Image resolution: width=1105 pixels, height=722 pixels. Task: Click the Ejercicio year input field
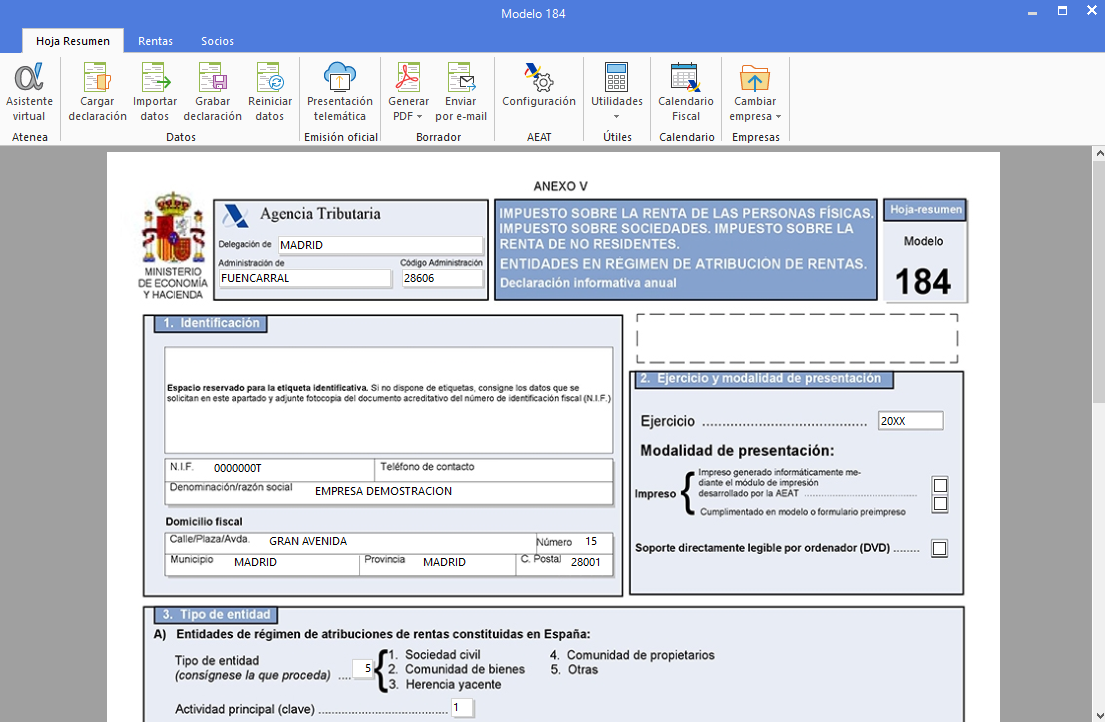(x=910, y=421)
